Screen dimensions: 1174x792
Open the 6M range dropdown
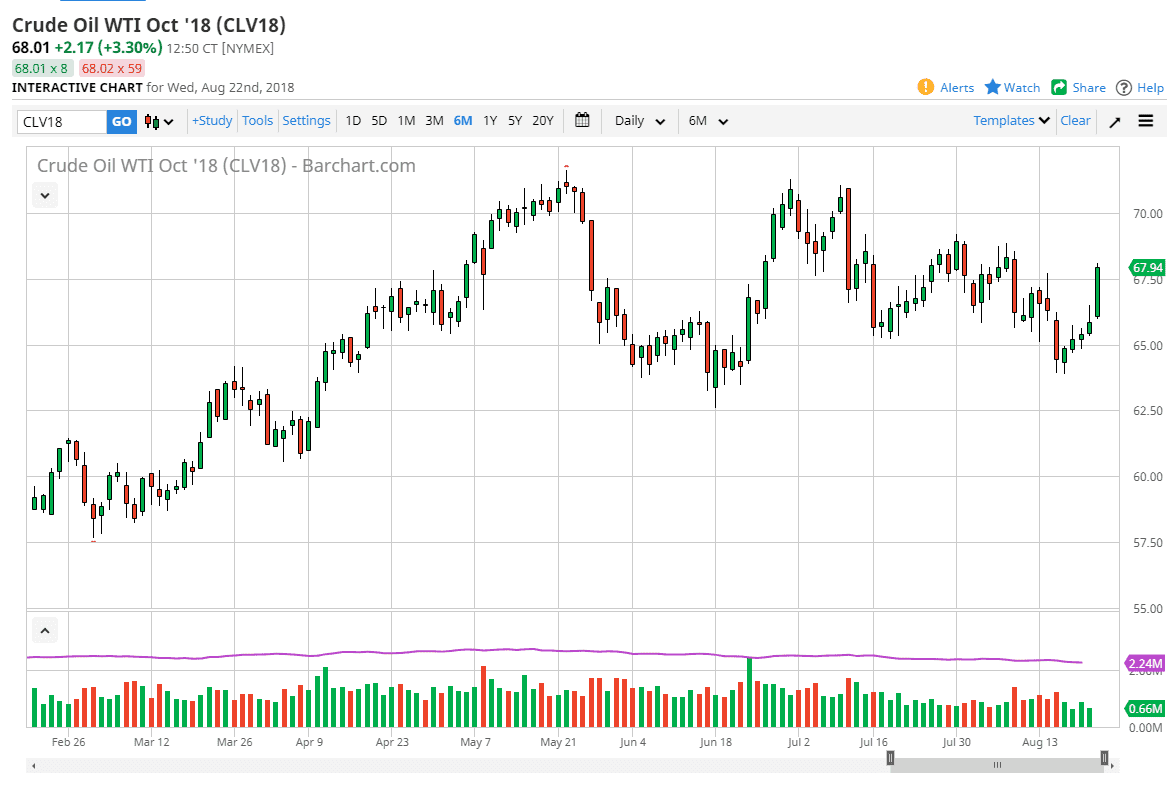[x=707, y=120]
